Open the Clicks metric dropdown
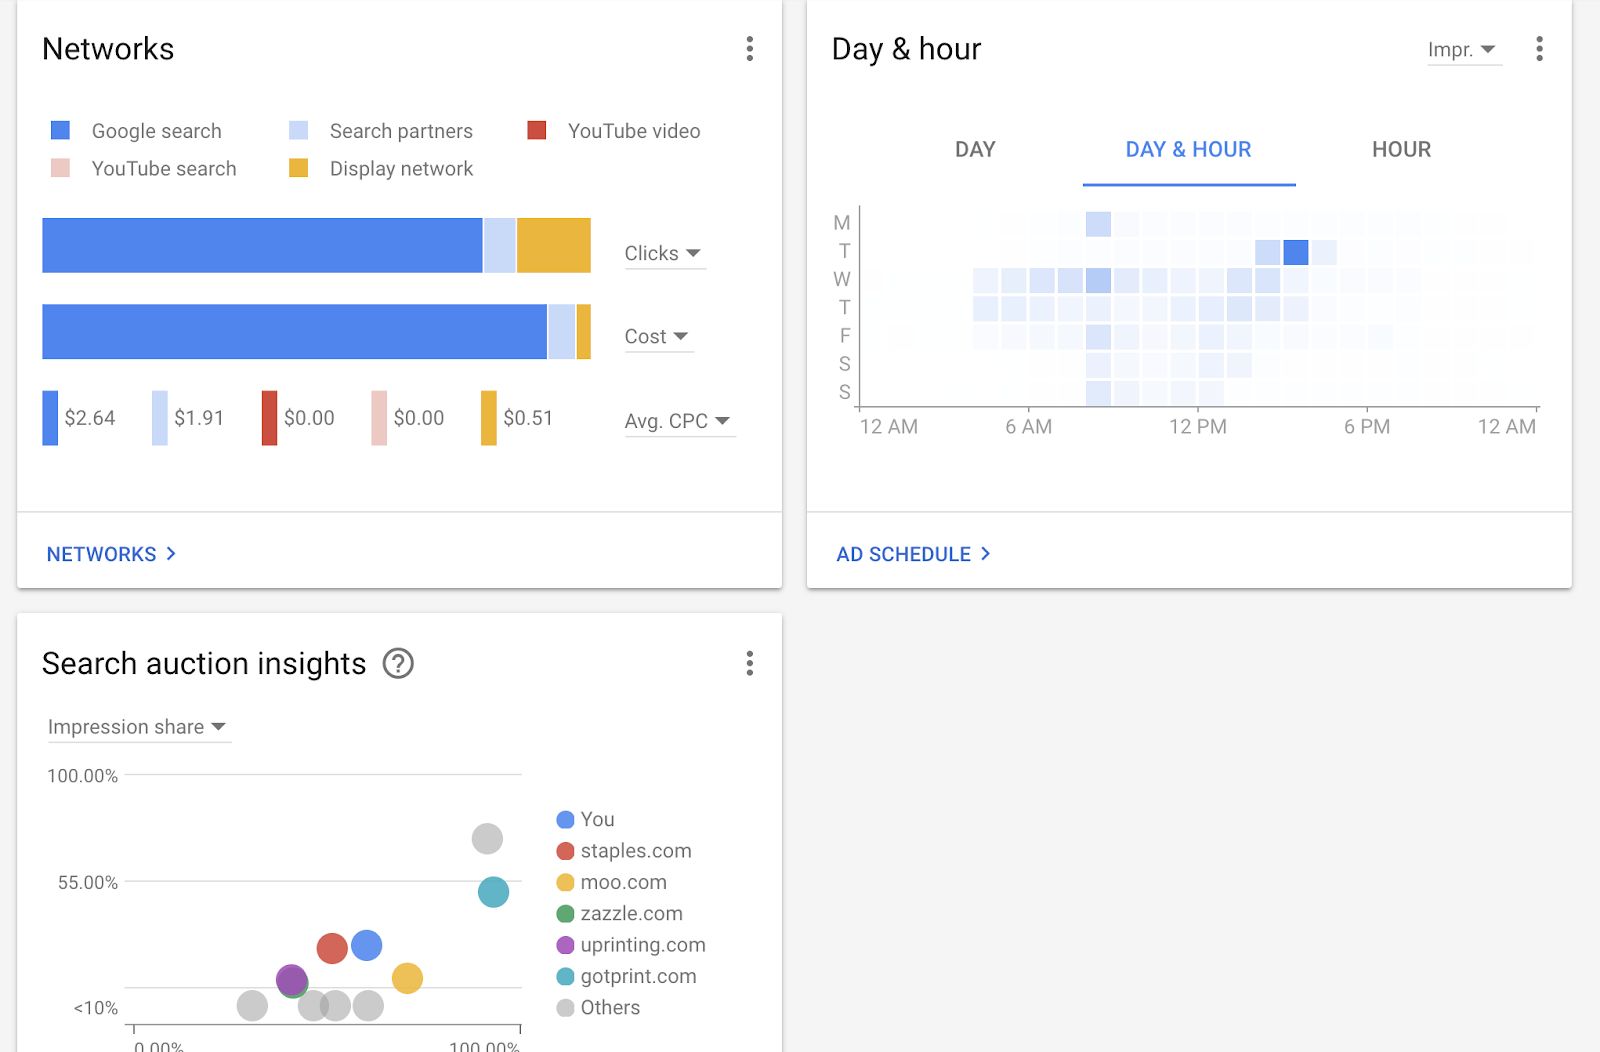Viewport: 1600px width, 1052px height. point(664,253)
